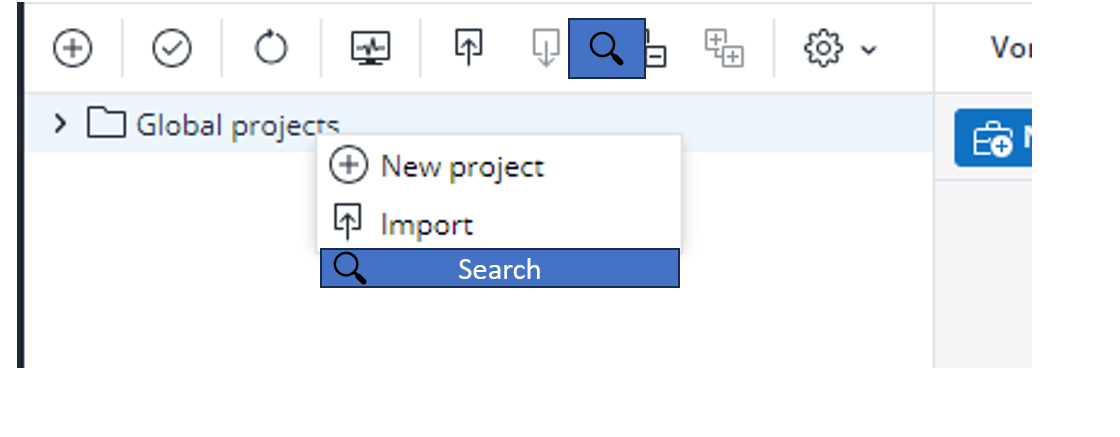Open the monitor with pulse line icon
1120x437 pixels.
click(x=370, y=48)
